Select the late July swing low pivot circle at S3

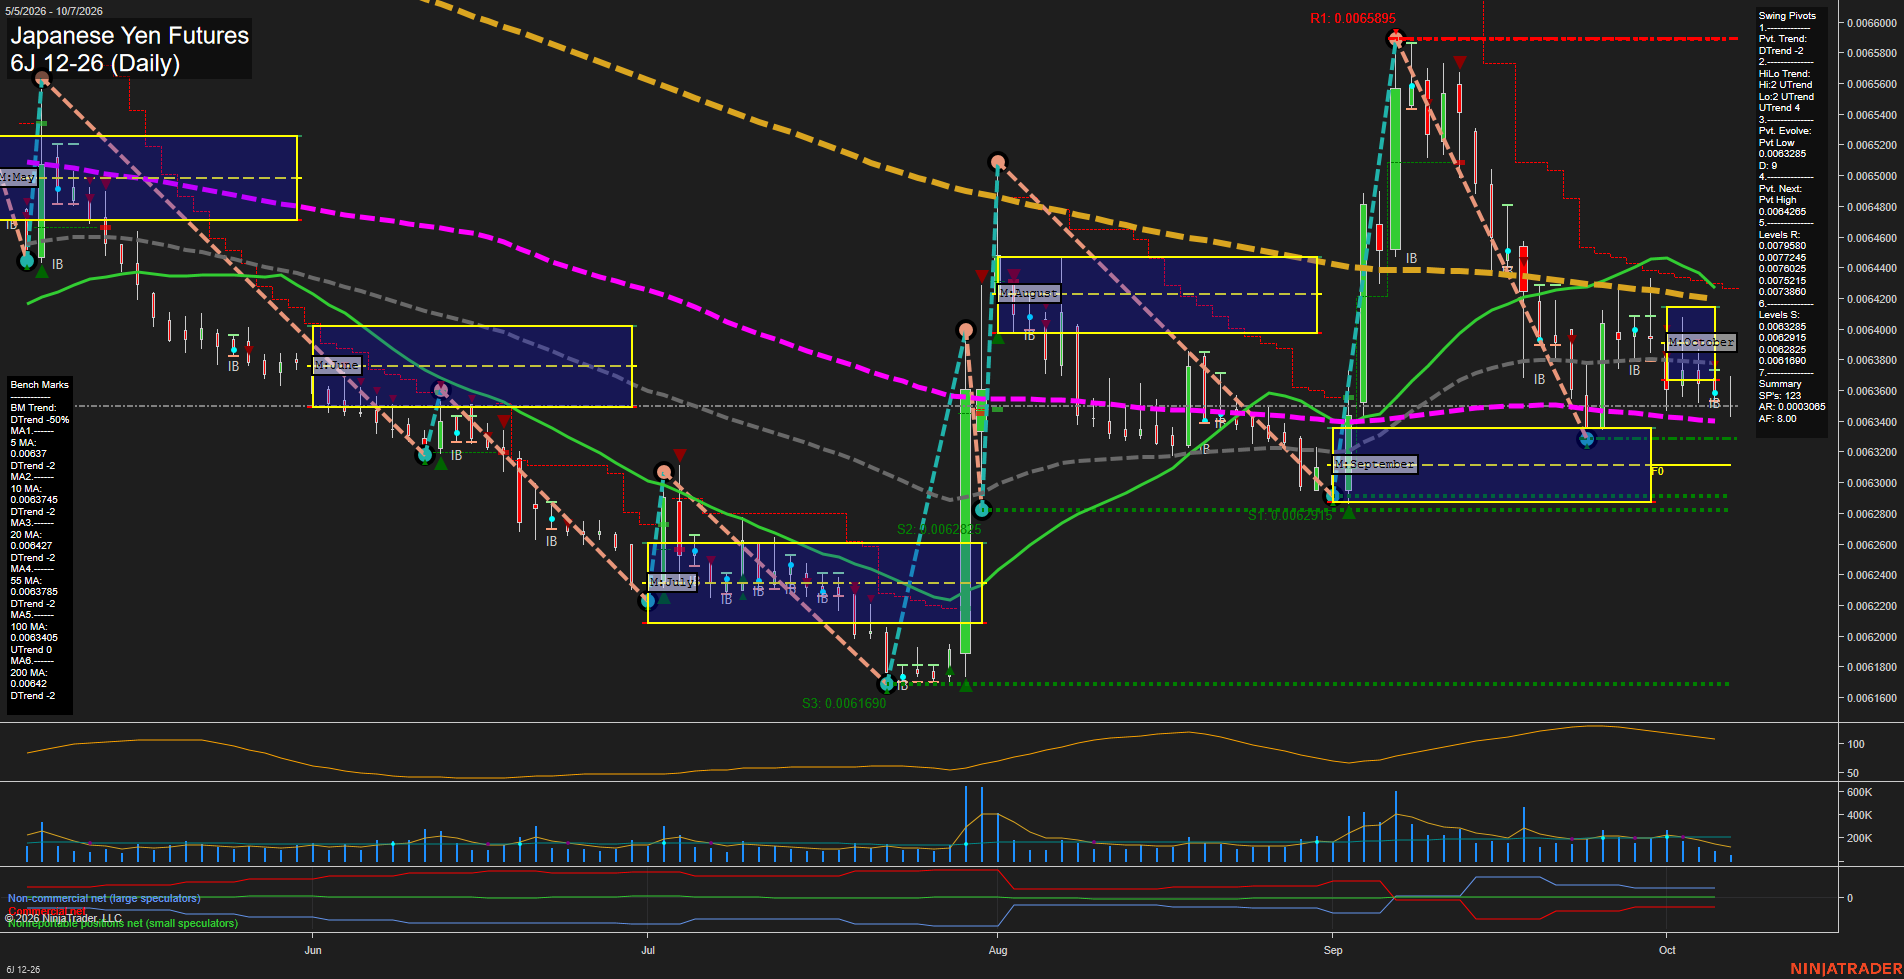click(886, 684)
